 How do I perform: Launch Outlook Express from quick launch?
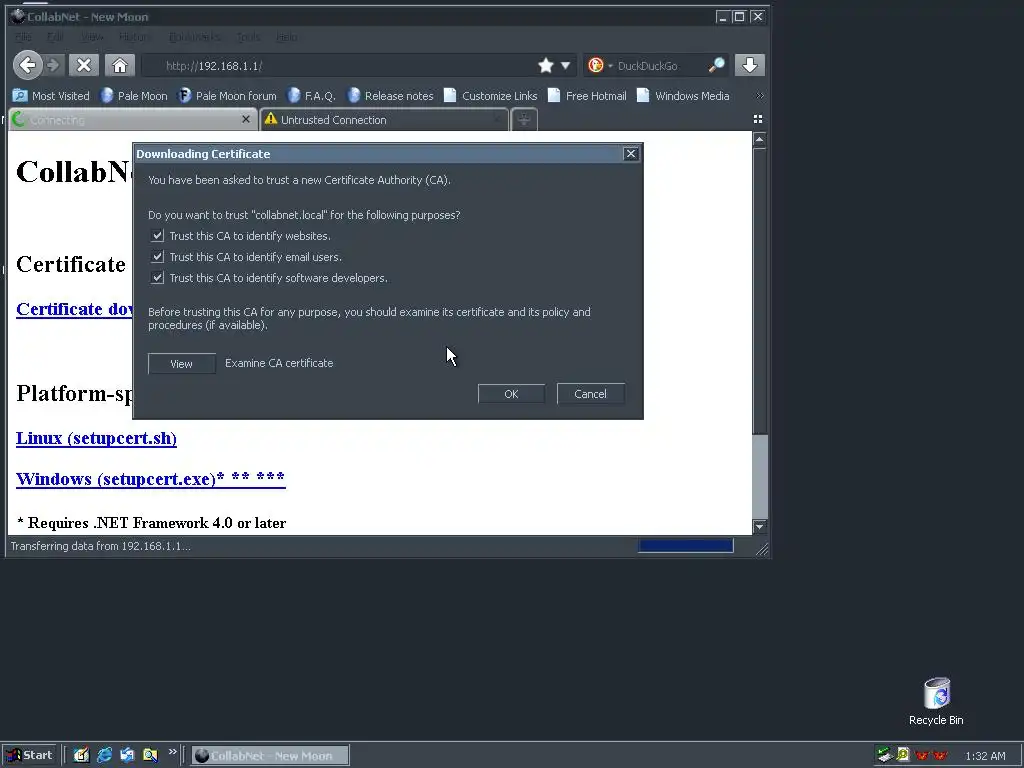coord(127,755)
